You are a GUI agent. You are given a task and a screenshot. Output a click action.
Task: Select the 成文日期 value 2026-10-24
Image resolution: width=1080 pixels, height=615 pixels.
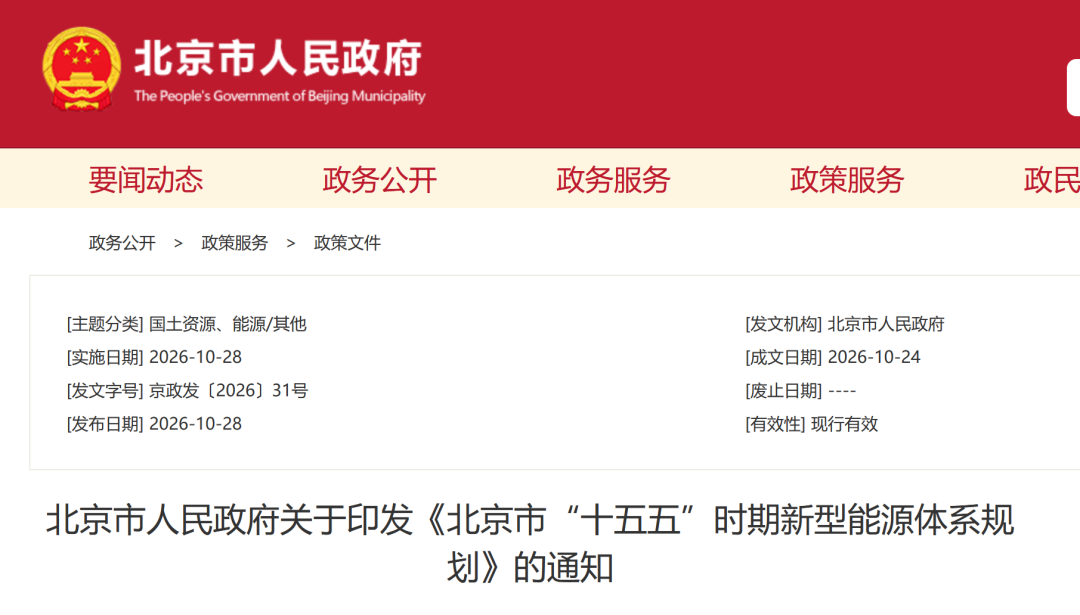tap(874, 357)
